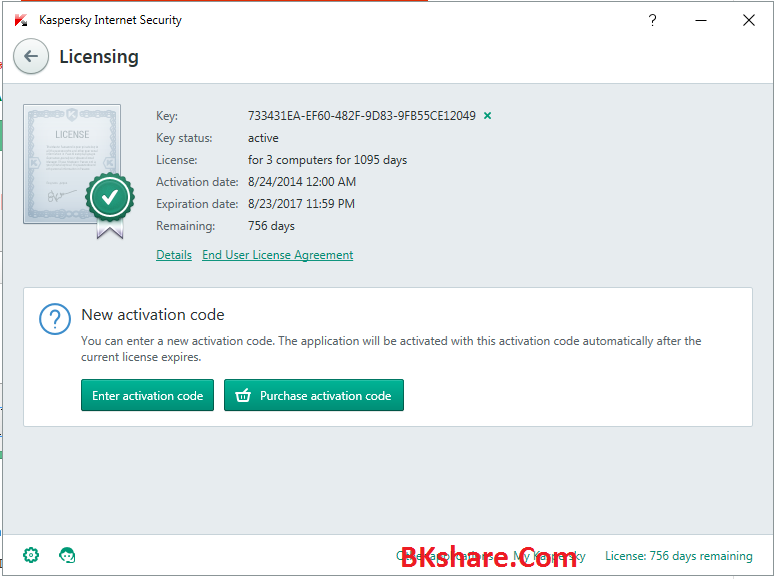Close the Kaspersky Internet Security window
The image size is (777, 579).
pos(749,20)
